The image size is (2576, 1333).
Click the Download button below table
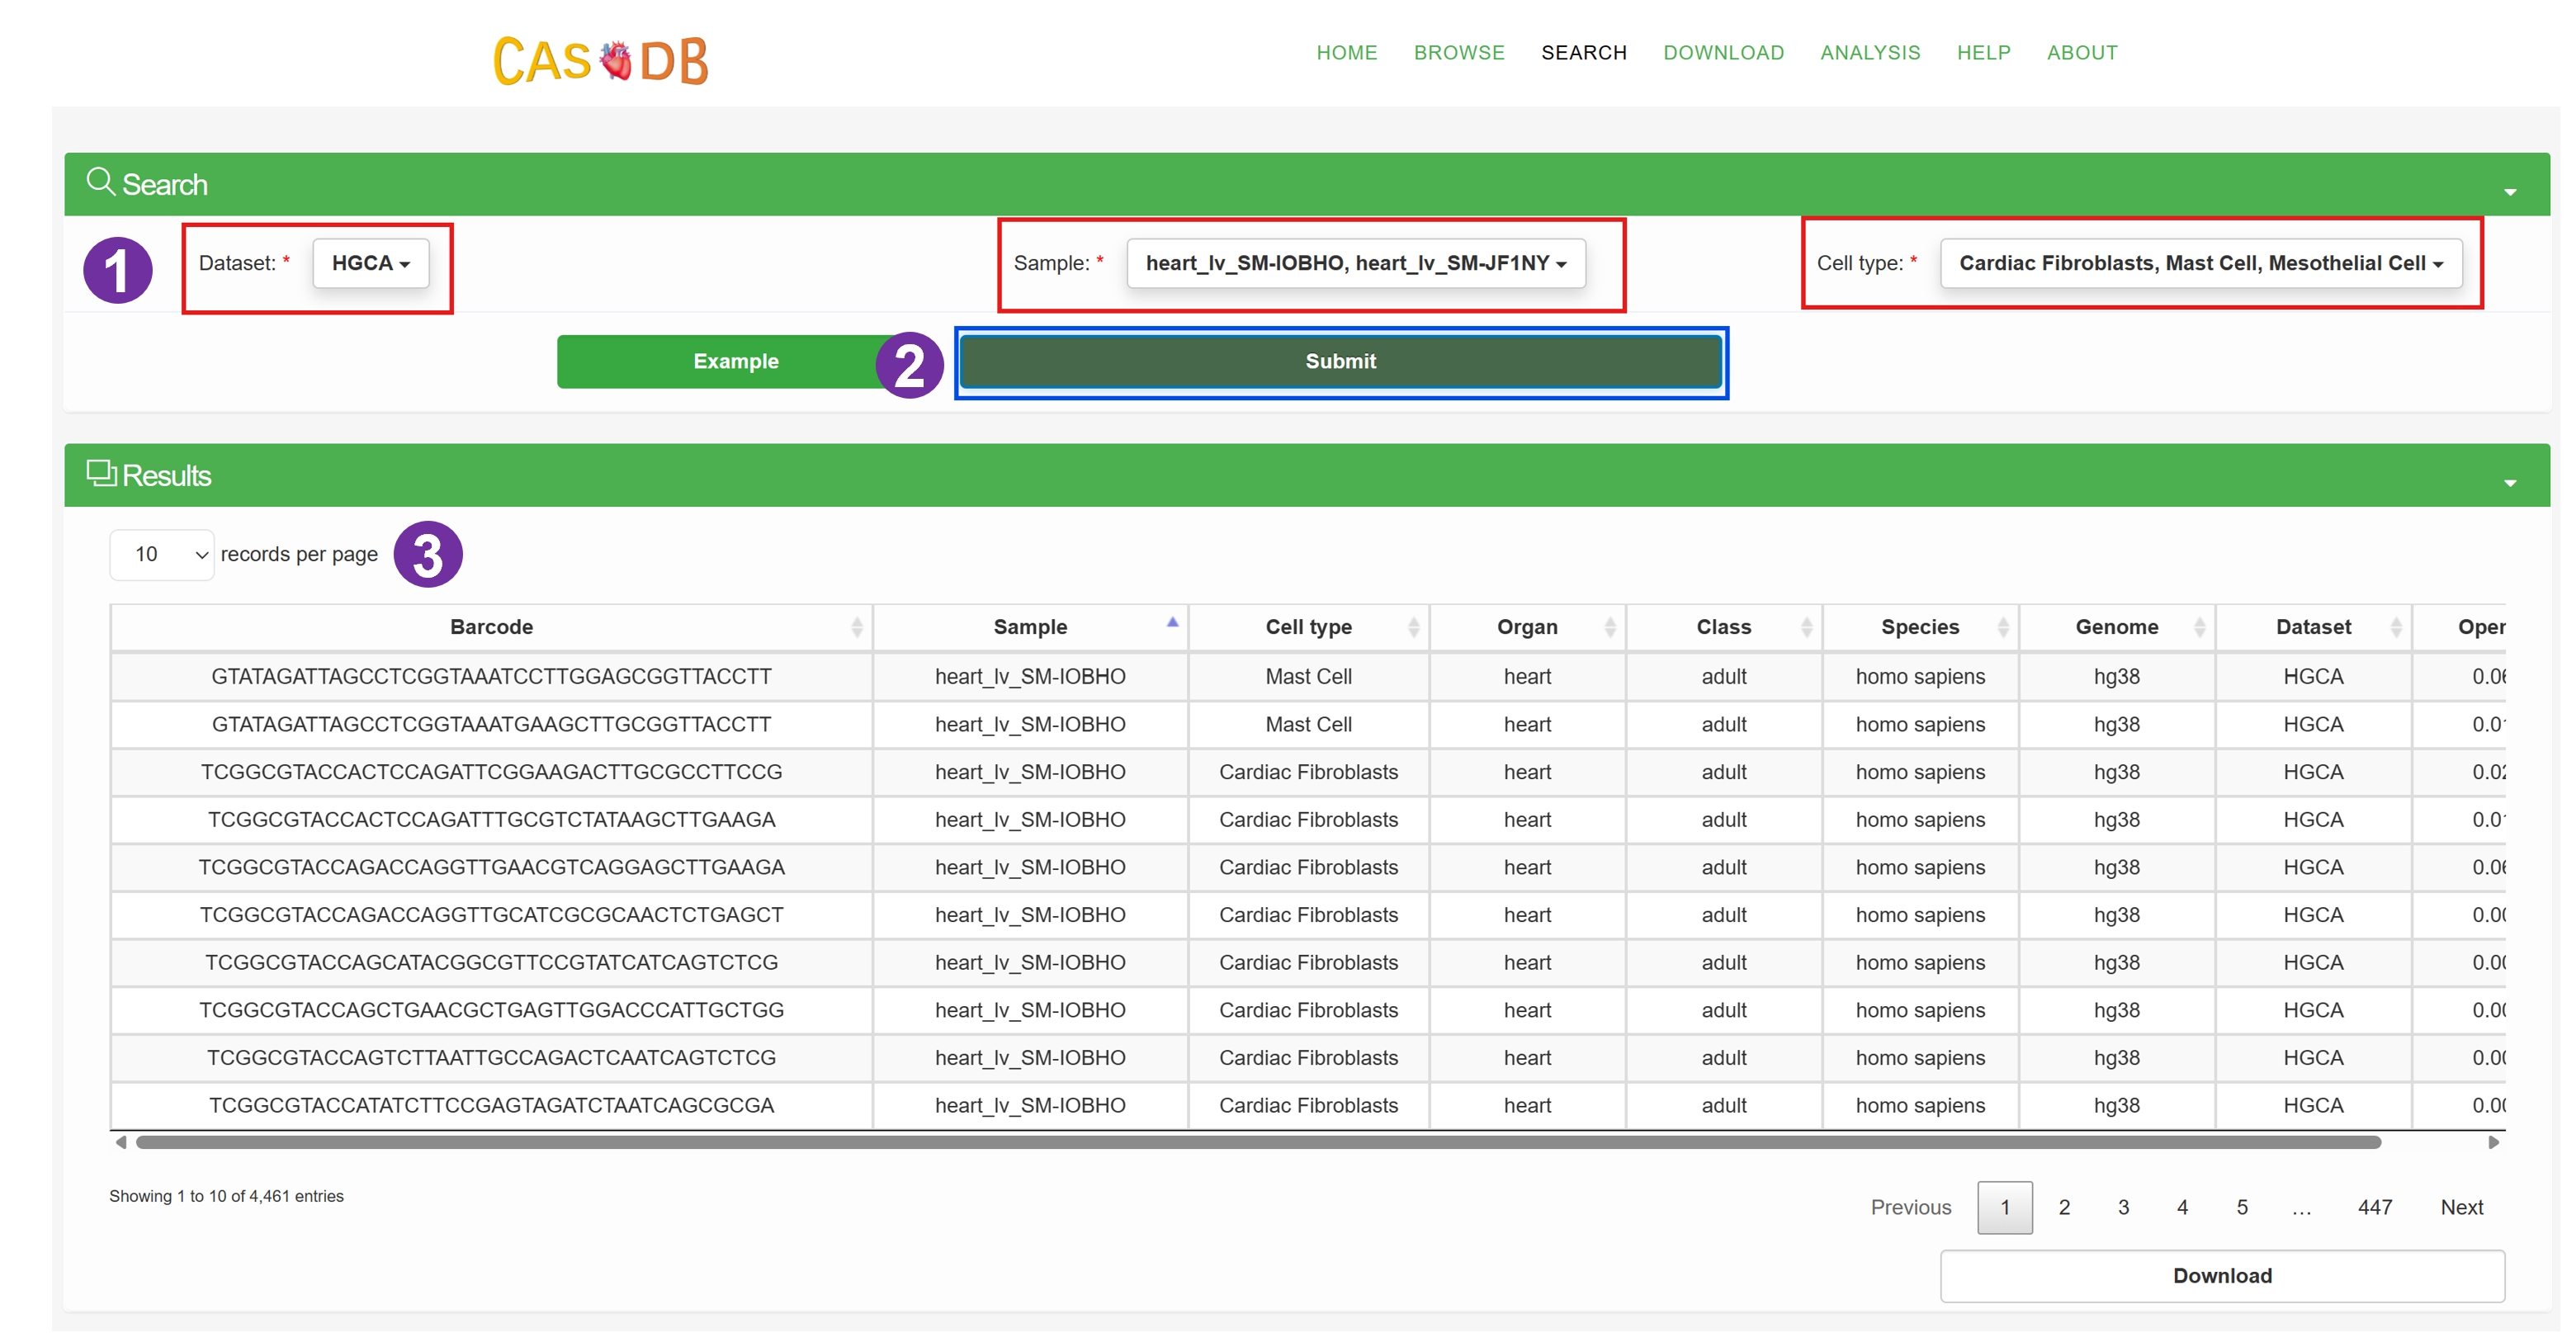pos(2221,1275)
